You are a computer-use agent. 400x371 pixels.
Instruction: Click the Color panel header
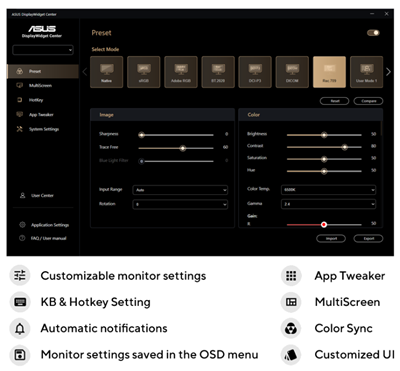pyautogui.click(x=311, y=115)
